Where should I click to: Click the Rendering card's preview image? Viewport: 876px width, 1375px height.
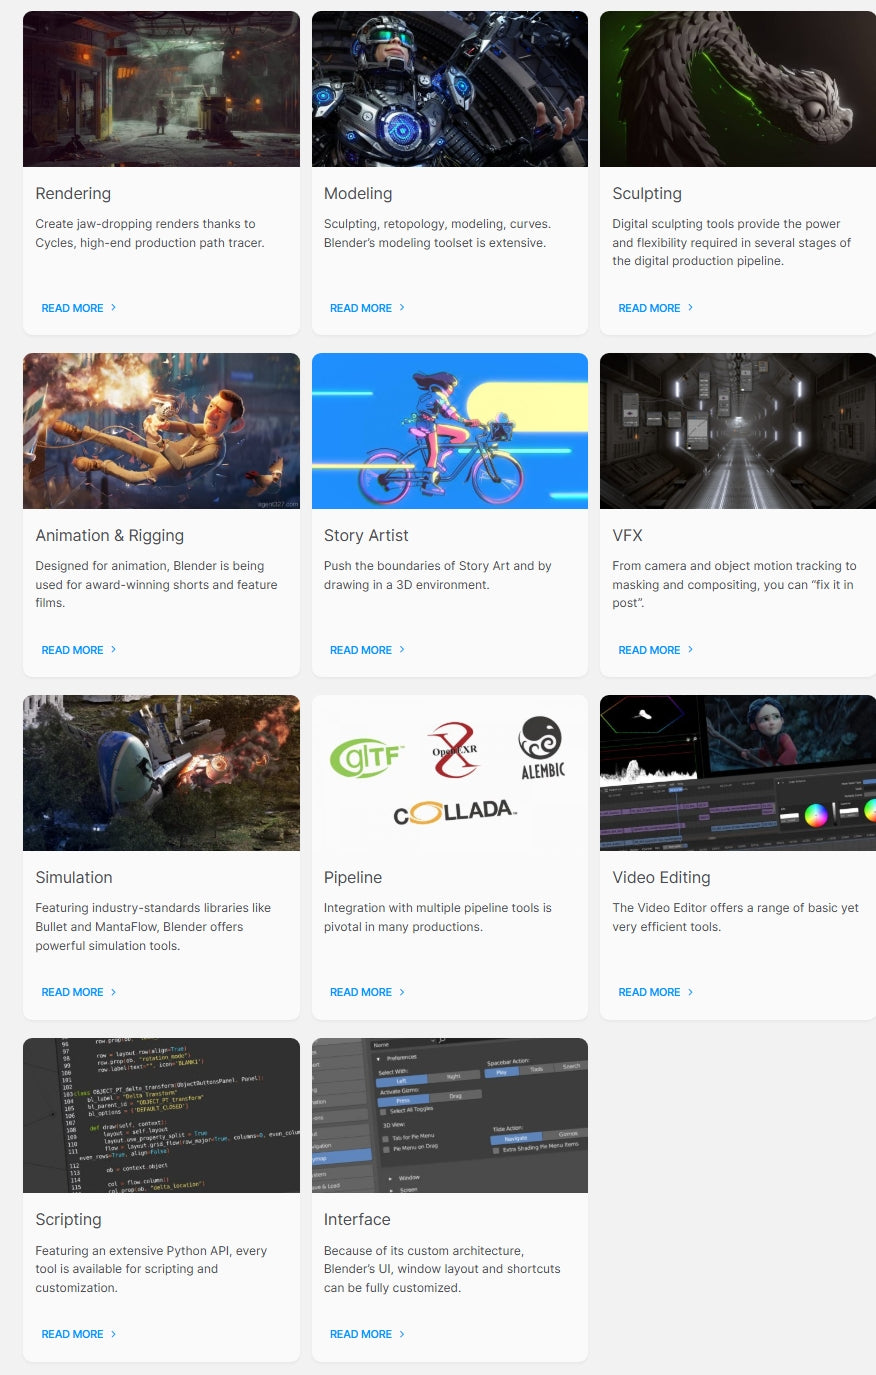pyautogui.click(x=161, y=88)
